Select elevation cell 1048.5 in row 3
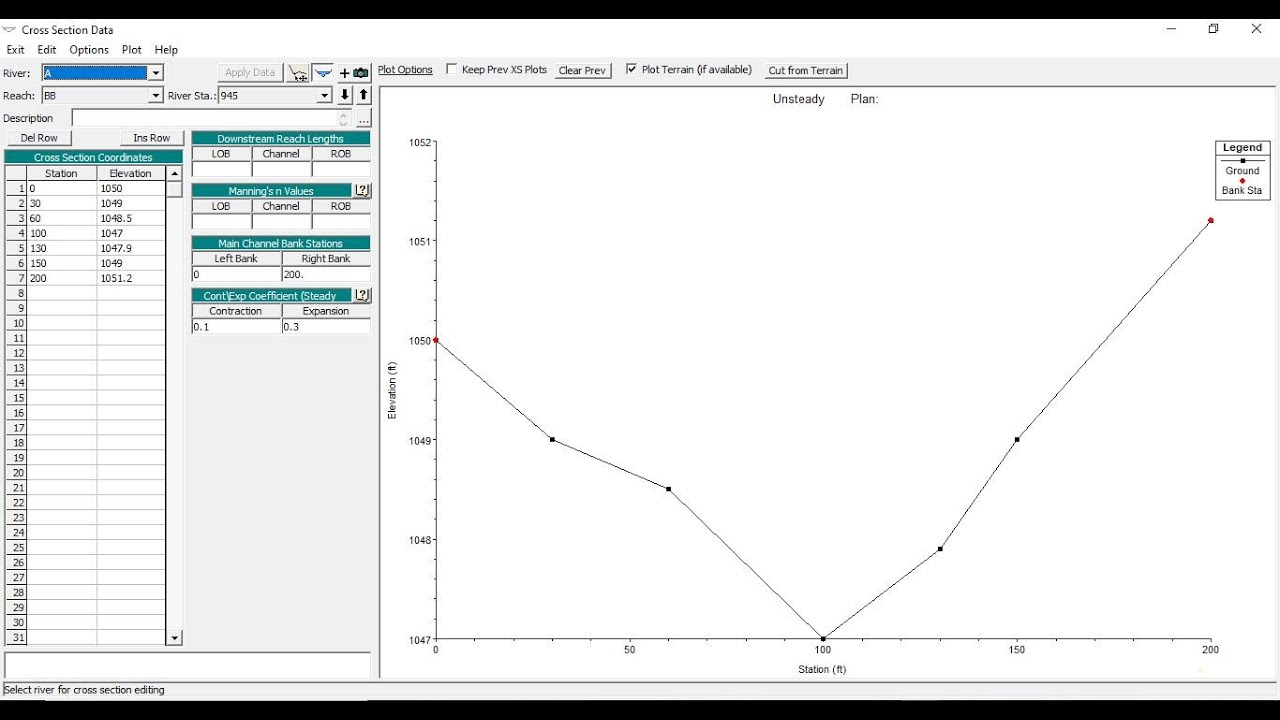Screen dimensions: 1280x720 131,218
